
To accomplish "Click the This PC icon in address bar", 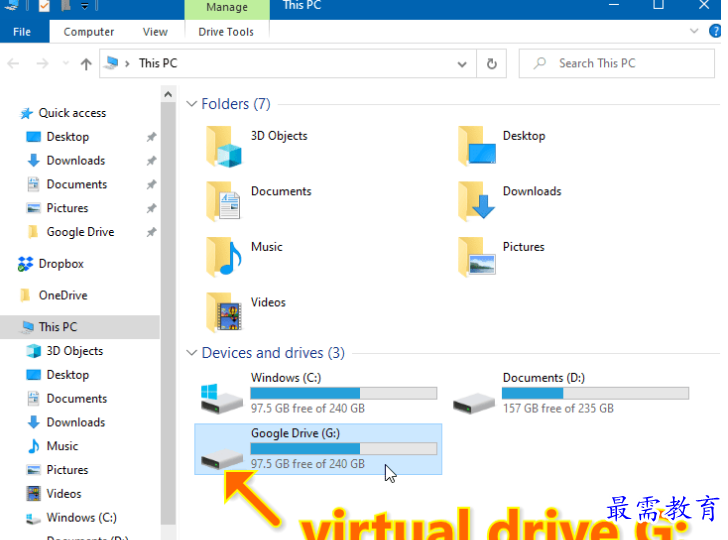I will click(x=111, y=63).
